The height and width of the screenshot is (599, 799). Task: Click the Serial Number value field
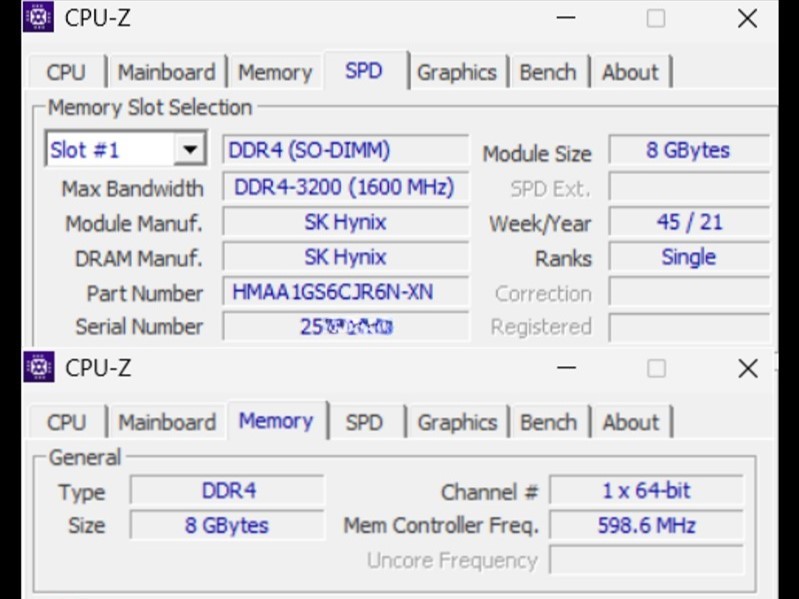345,326
